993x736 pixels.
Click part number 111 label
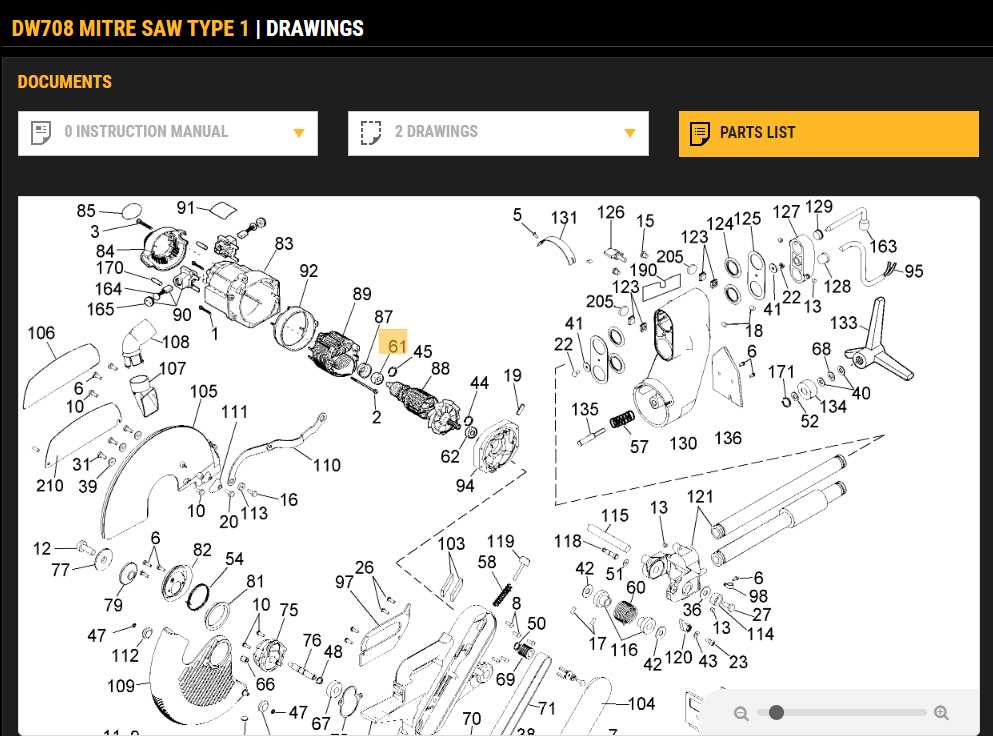[x=234, y=412]
